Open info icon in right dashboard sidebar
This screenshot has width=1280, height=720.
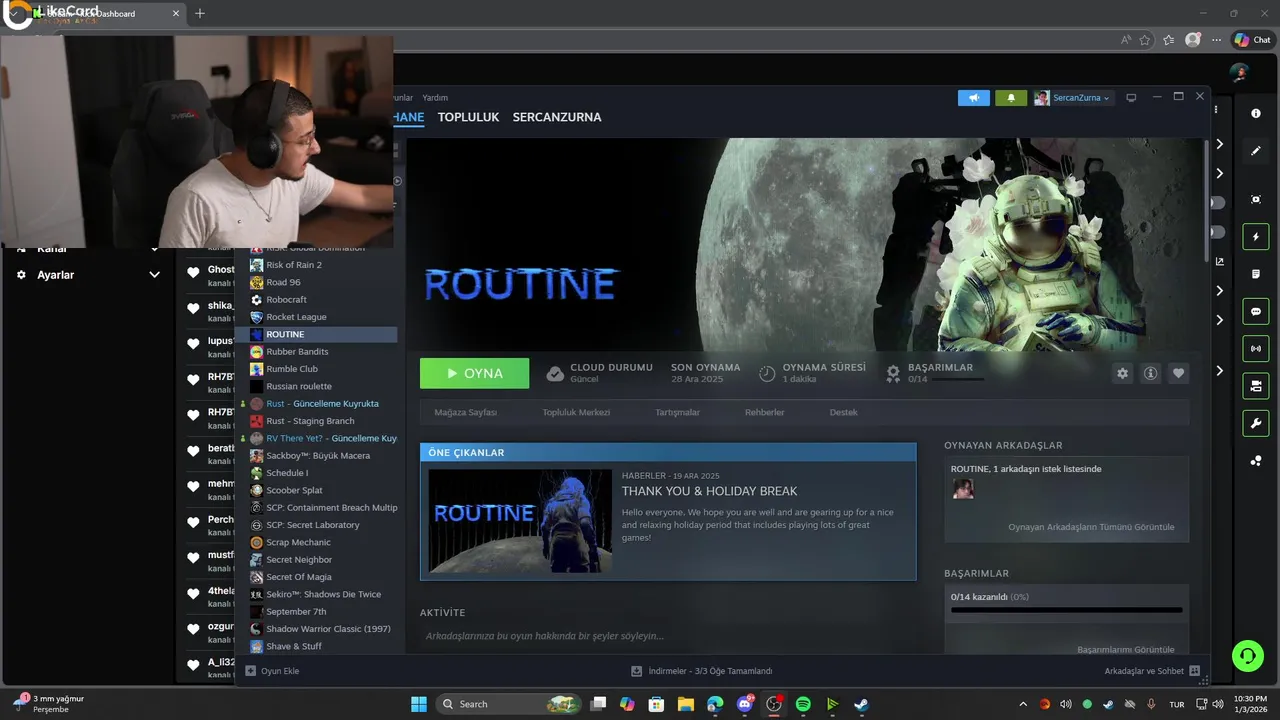point(1256,114)
